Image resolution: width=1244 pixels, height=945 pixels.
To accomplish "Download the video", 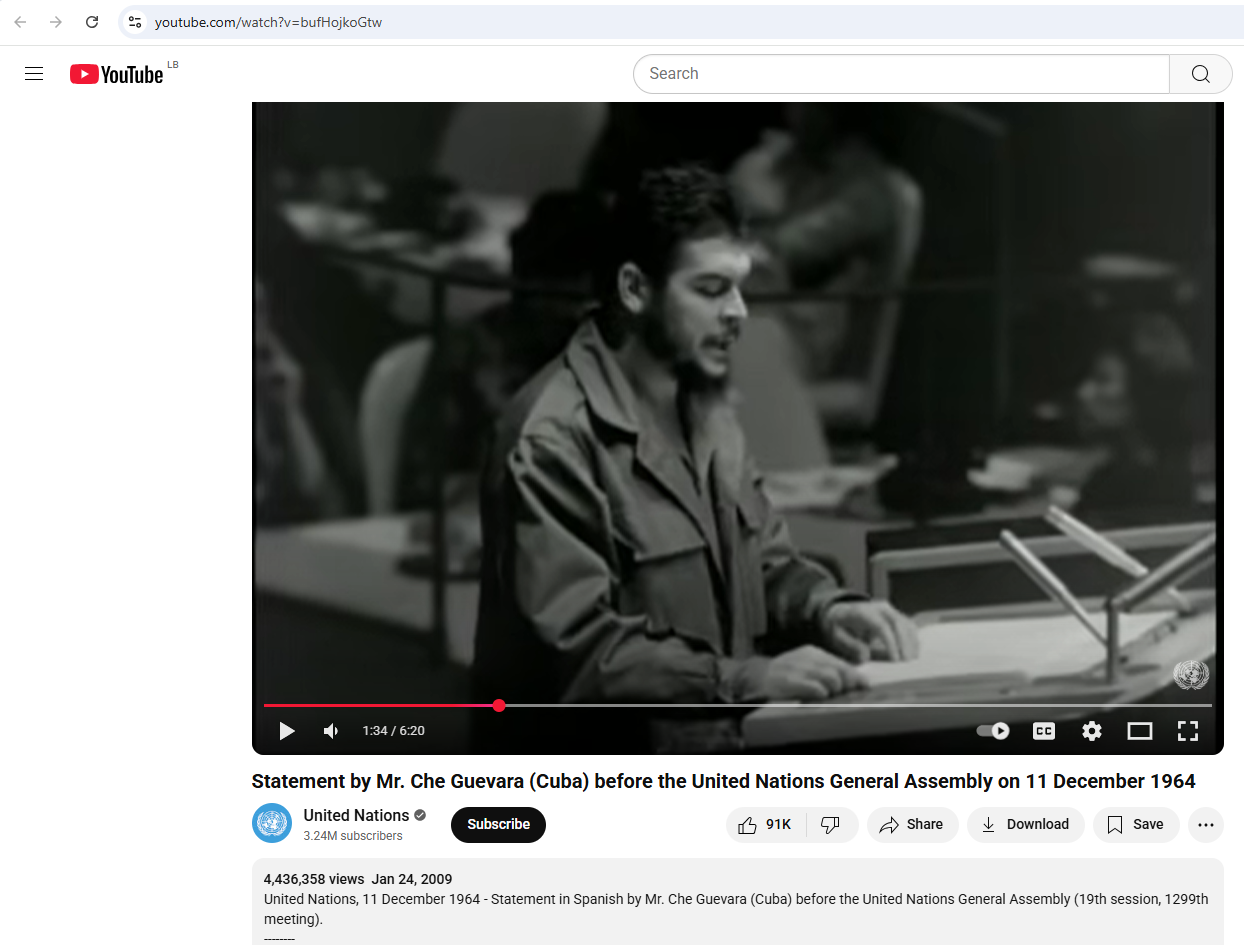I will point(1025,825).
